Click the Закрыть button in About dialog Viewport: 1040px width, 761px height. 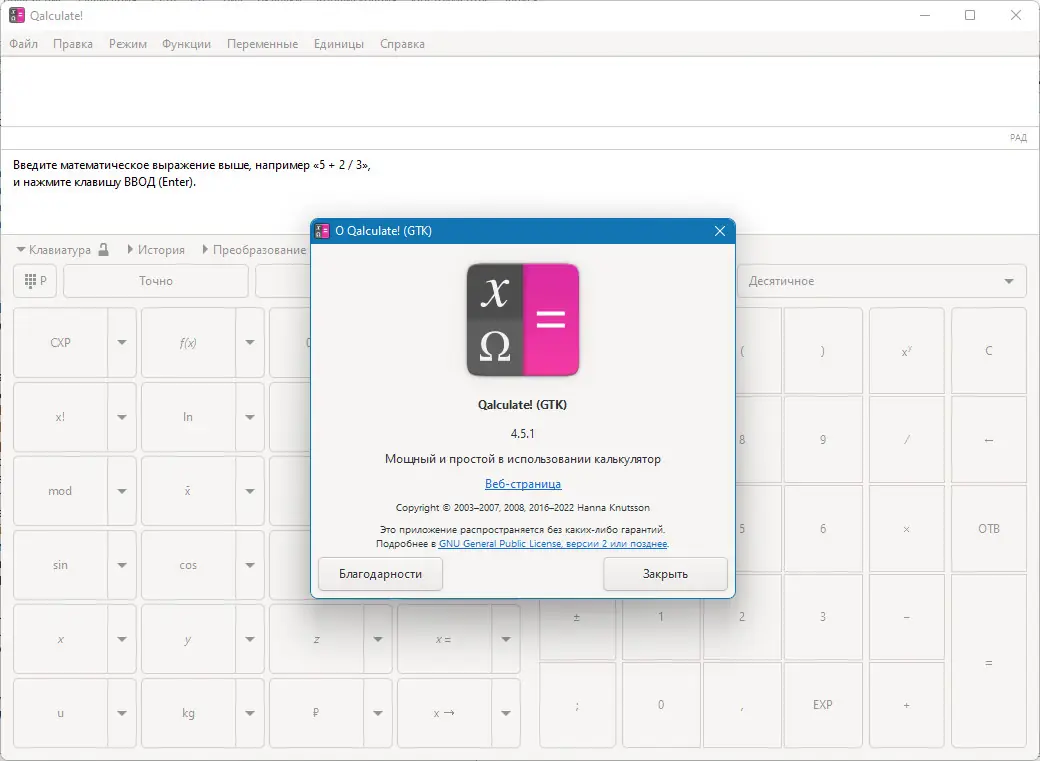(x=665, y=574)
